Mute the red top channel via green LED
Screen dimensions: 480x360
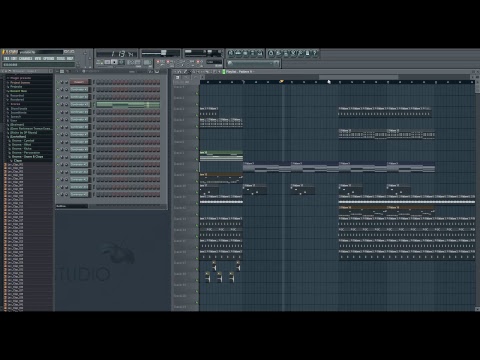[x=58, y=82]
